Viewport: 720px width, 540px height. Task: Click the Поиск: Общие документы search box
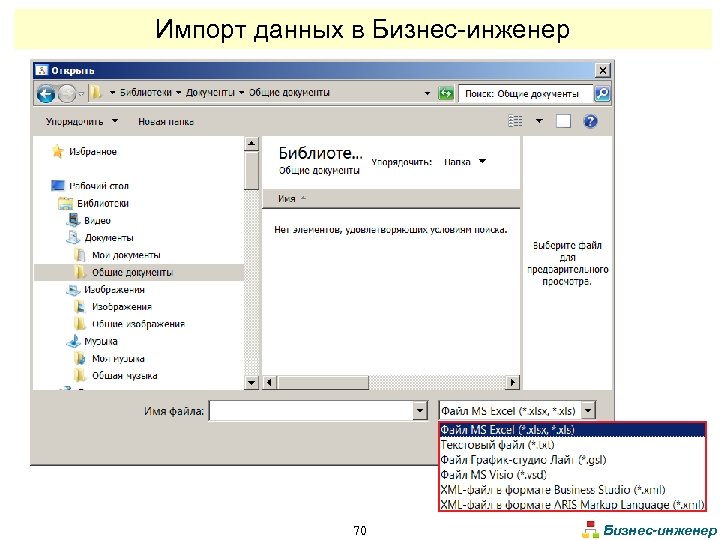(x=525, y=94)
